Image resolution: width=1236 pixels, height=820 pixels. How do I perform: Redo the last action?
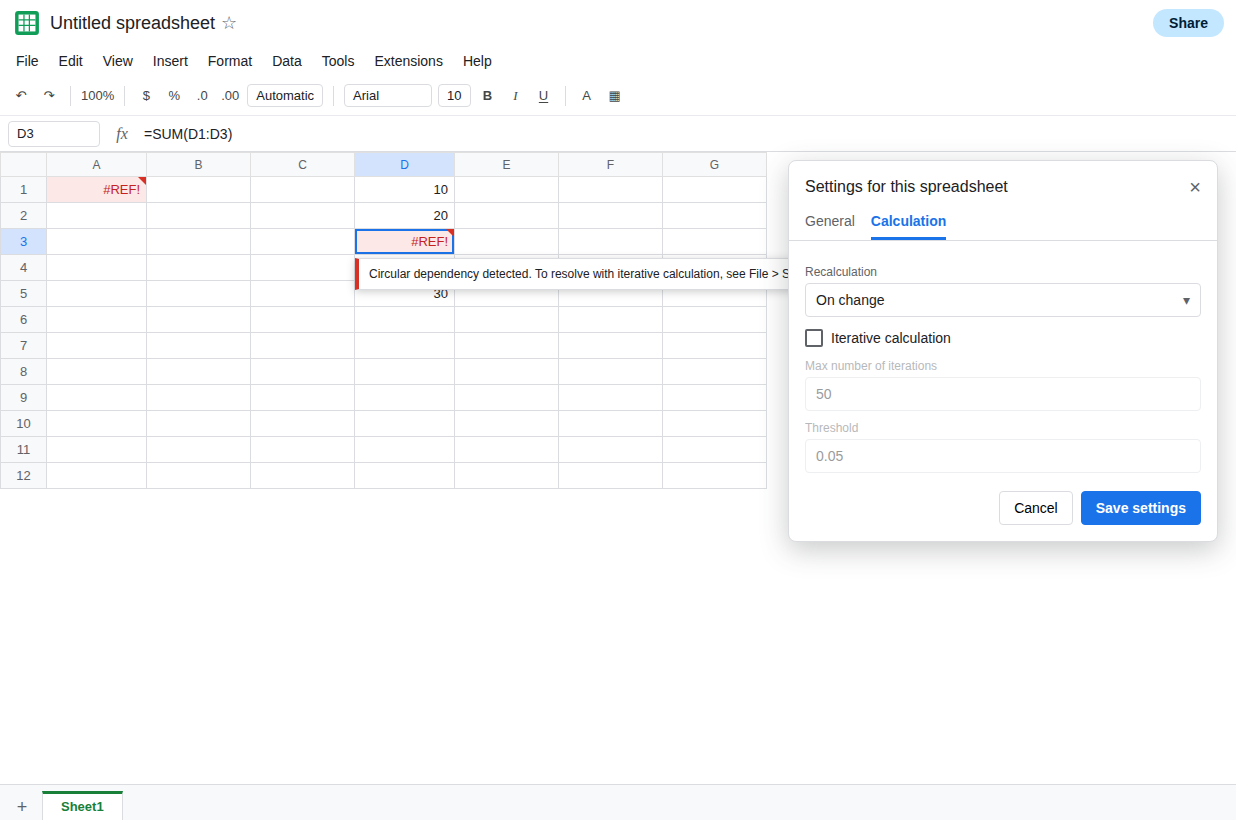pos(49,96)
